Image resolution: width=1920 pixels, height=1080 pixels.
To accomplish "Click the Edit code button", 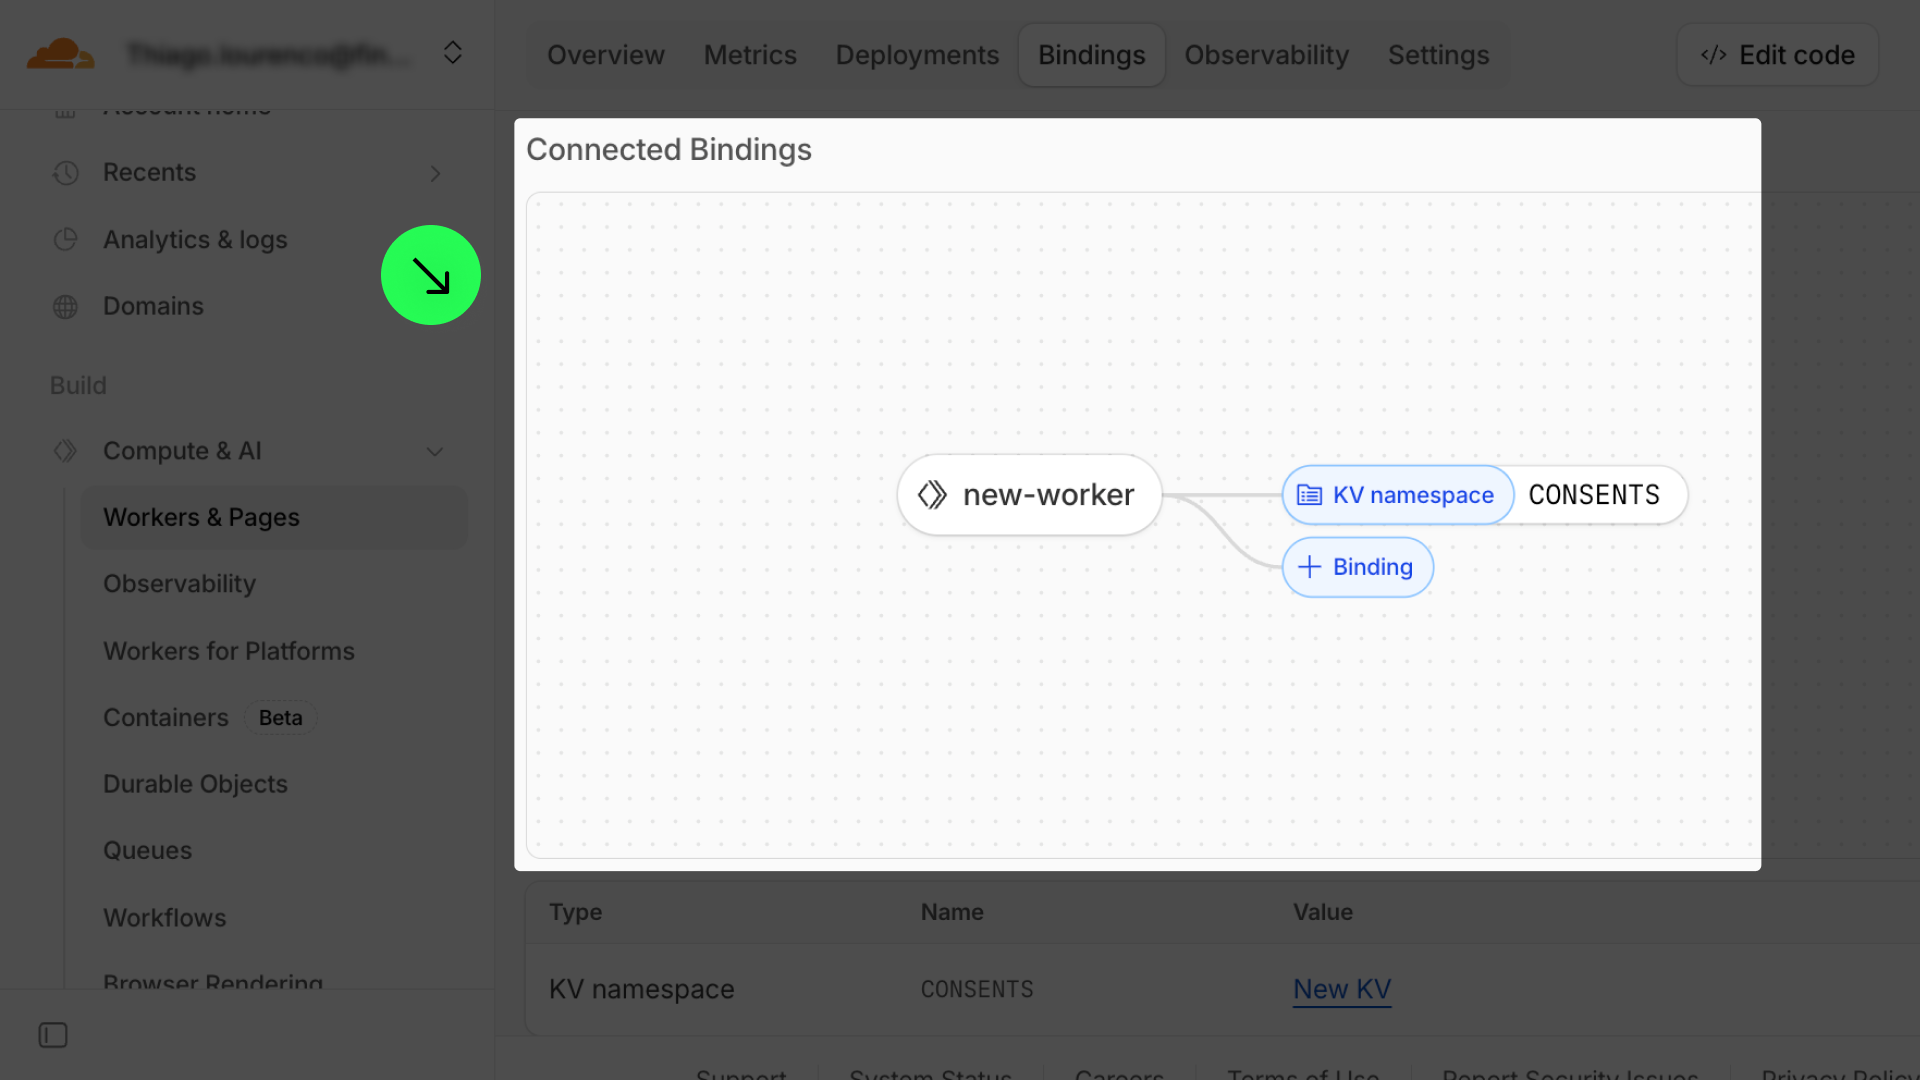I will (x=1778, y=55).
